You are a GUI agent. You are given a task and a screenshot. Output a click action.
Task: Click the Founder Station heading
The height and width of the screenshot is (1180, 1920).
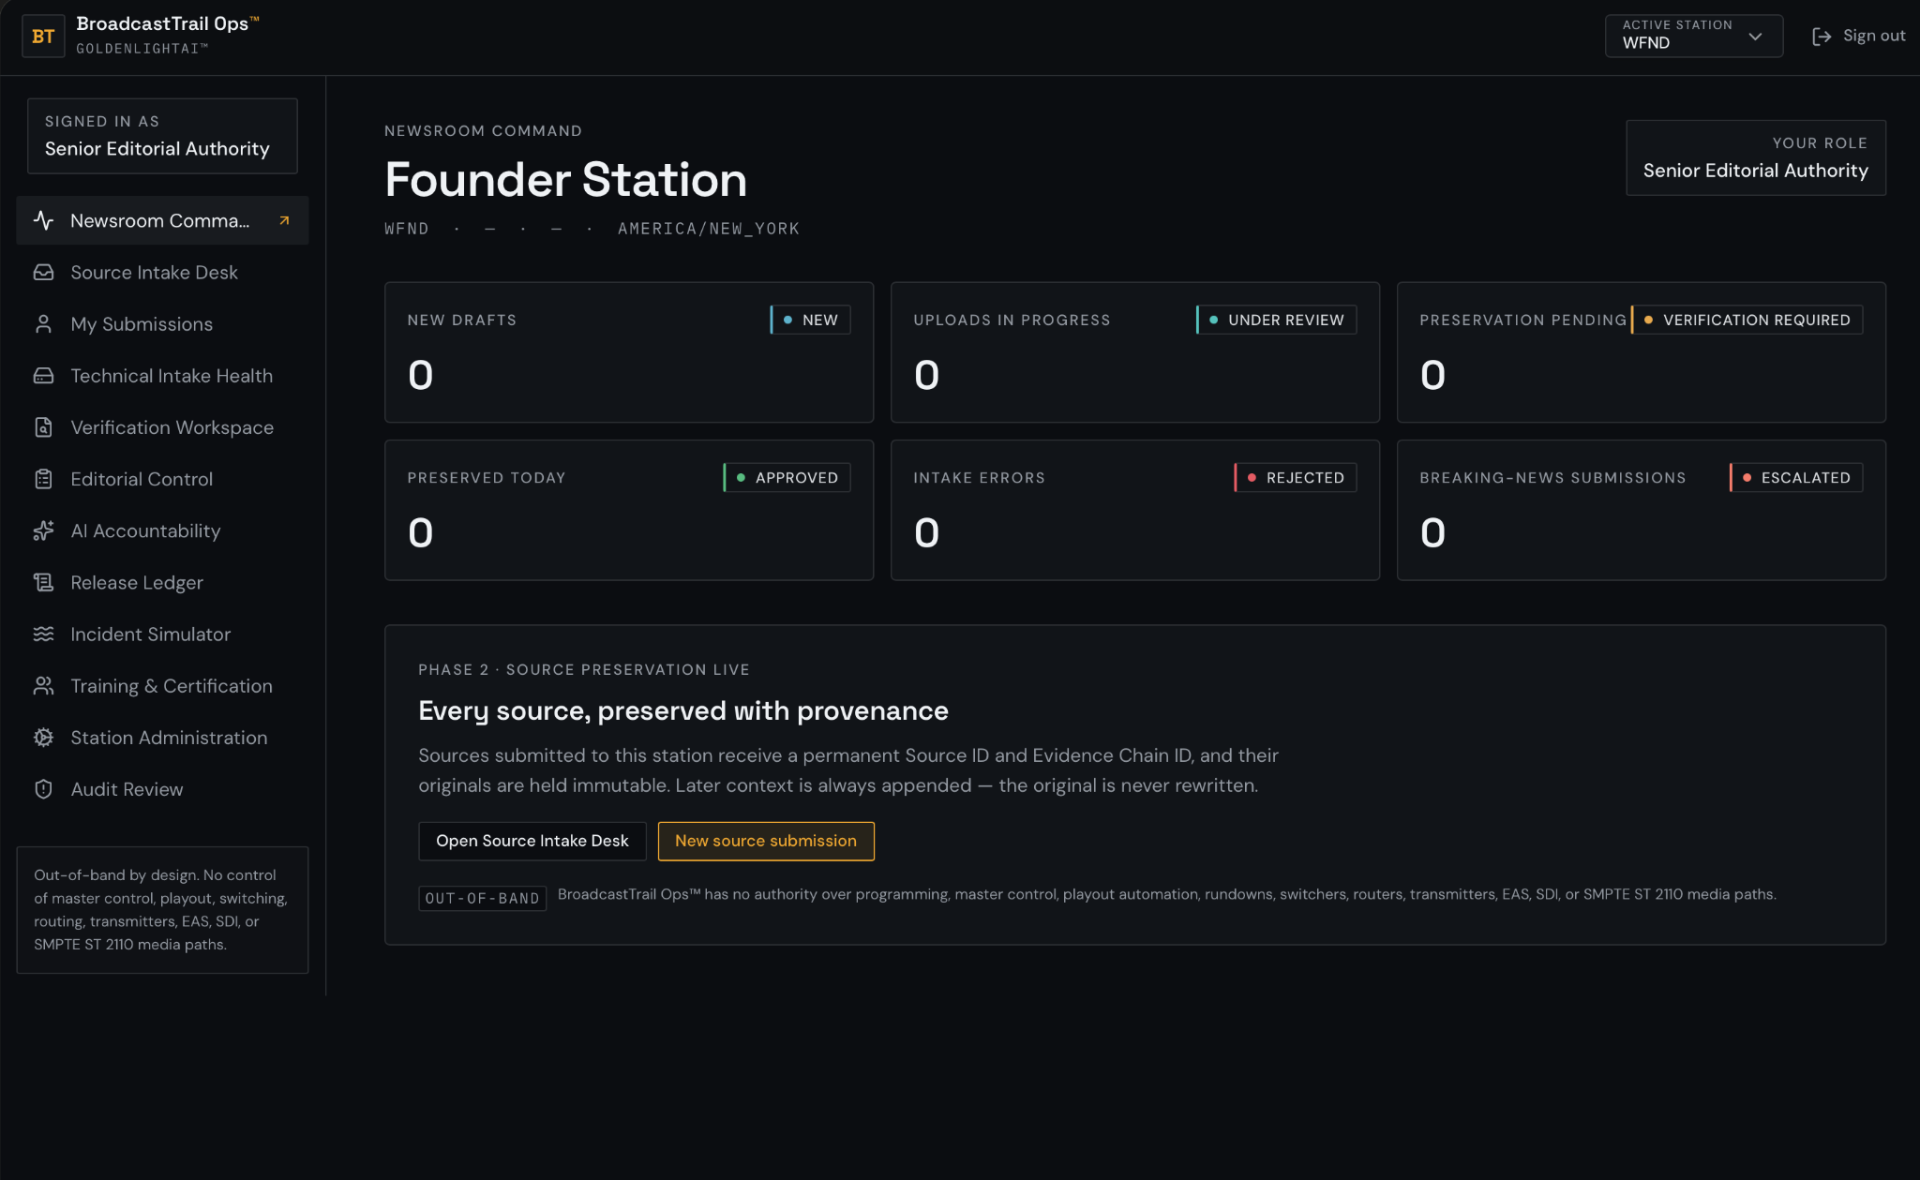coord(566,180)
